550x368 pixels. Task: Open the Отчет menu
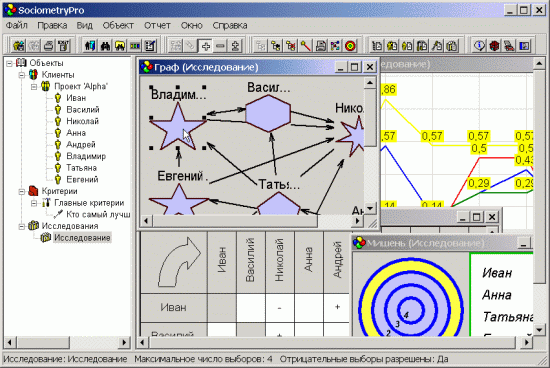(157, 26)
